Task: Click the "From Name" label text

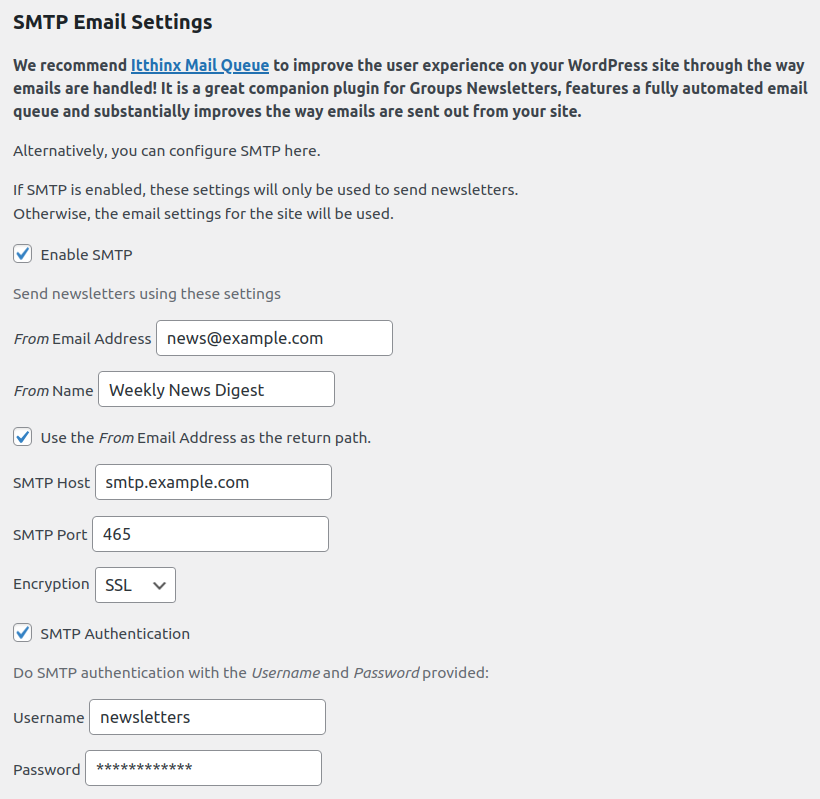Action: pyautogui.click(x=53, y=391)
